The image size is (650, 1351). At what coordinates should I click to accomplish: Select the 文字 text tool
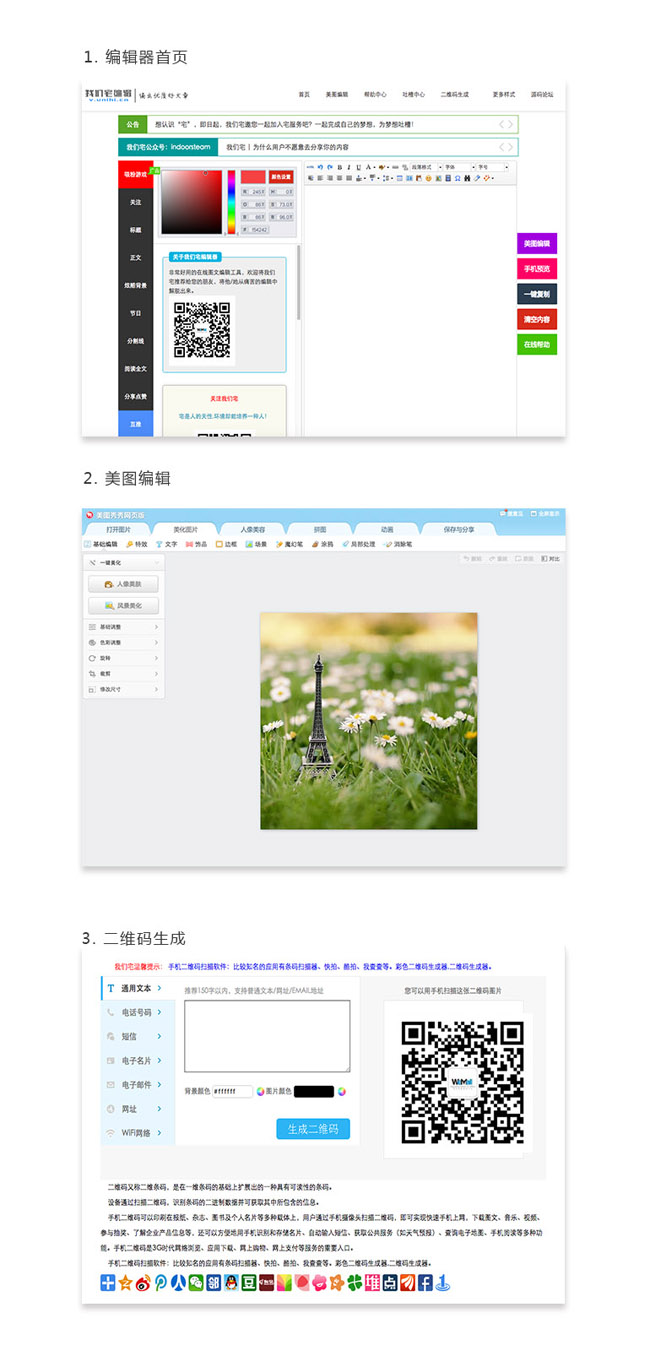pyautogui.click(x=167, y=544)
